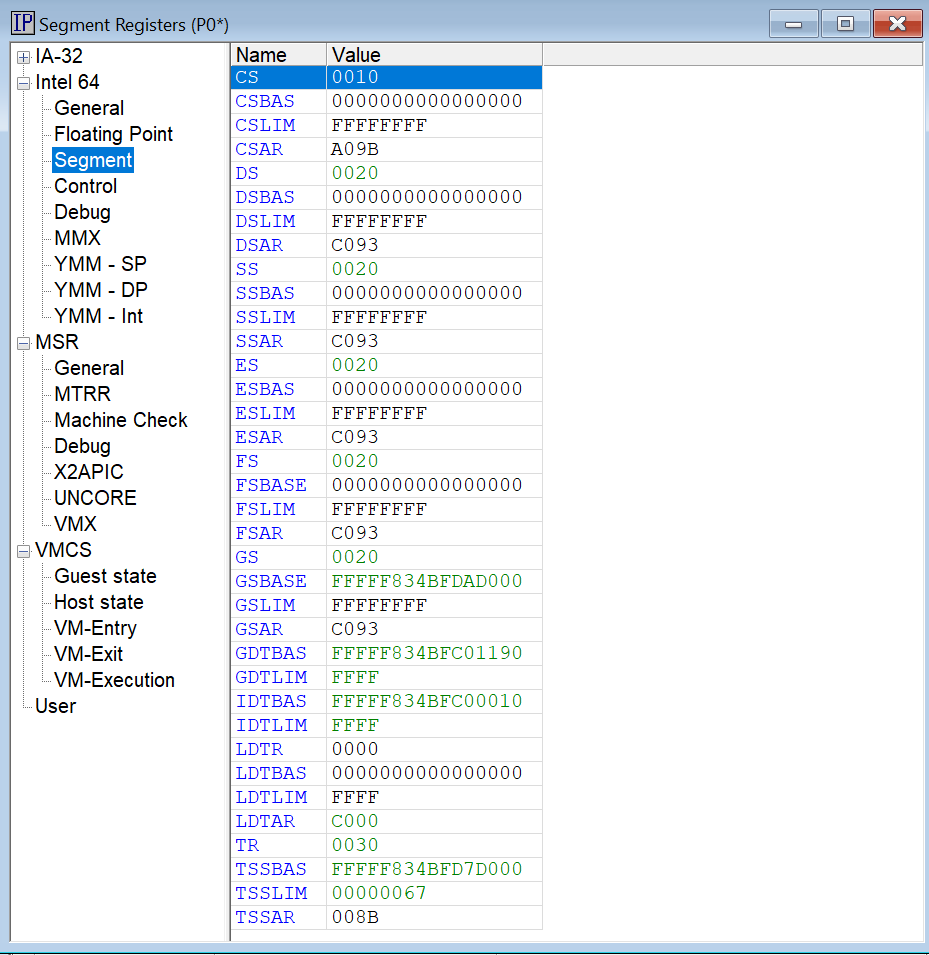Select the SS register name
Image resolution: width=929 pixels, height=955 pixels.
pyautogui.click(x=247, y=269)
